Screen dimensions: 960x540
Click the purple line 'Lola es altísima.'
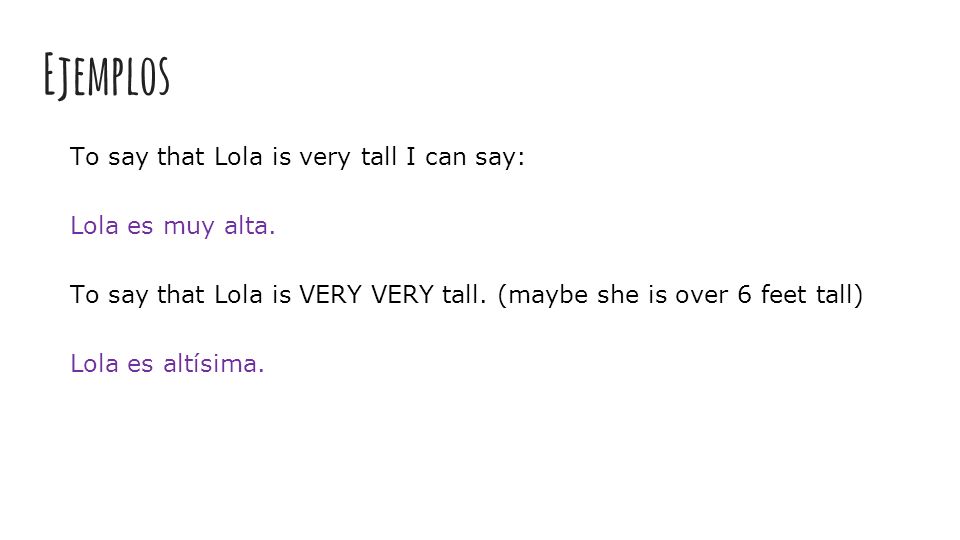click(167, 364)
